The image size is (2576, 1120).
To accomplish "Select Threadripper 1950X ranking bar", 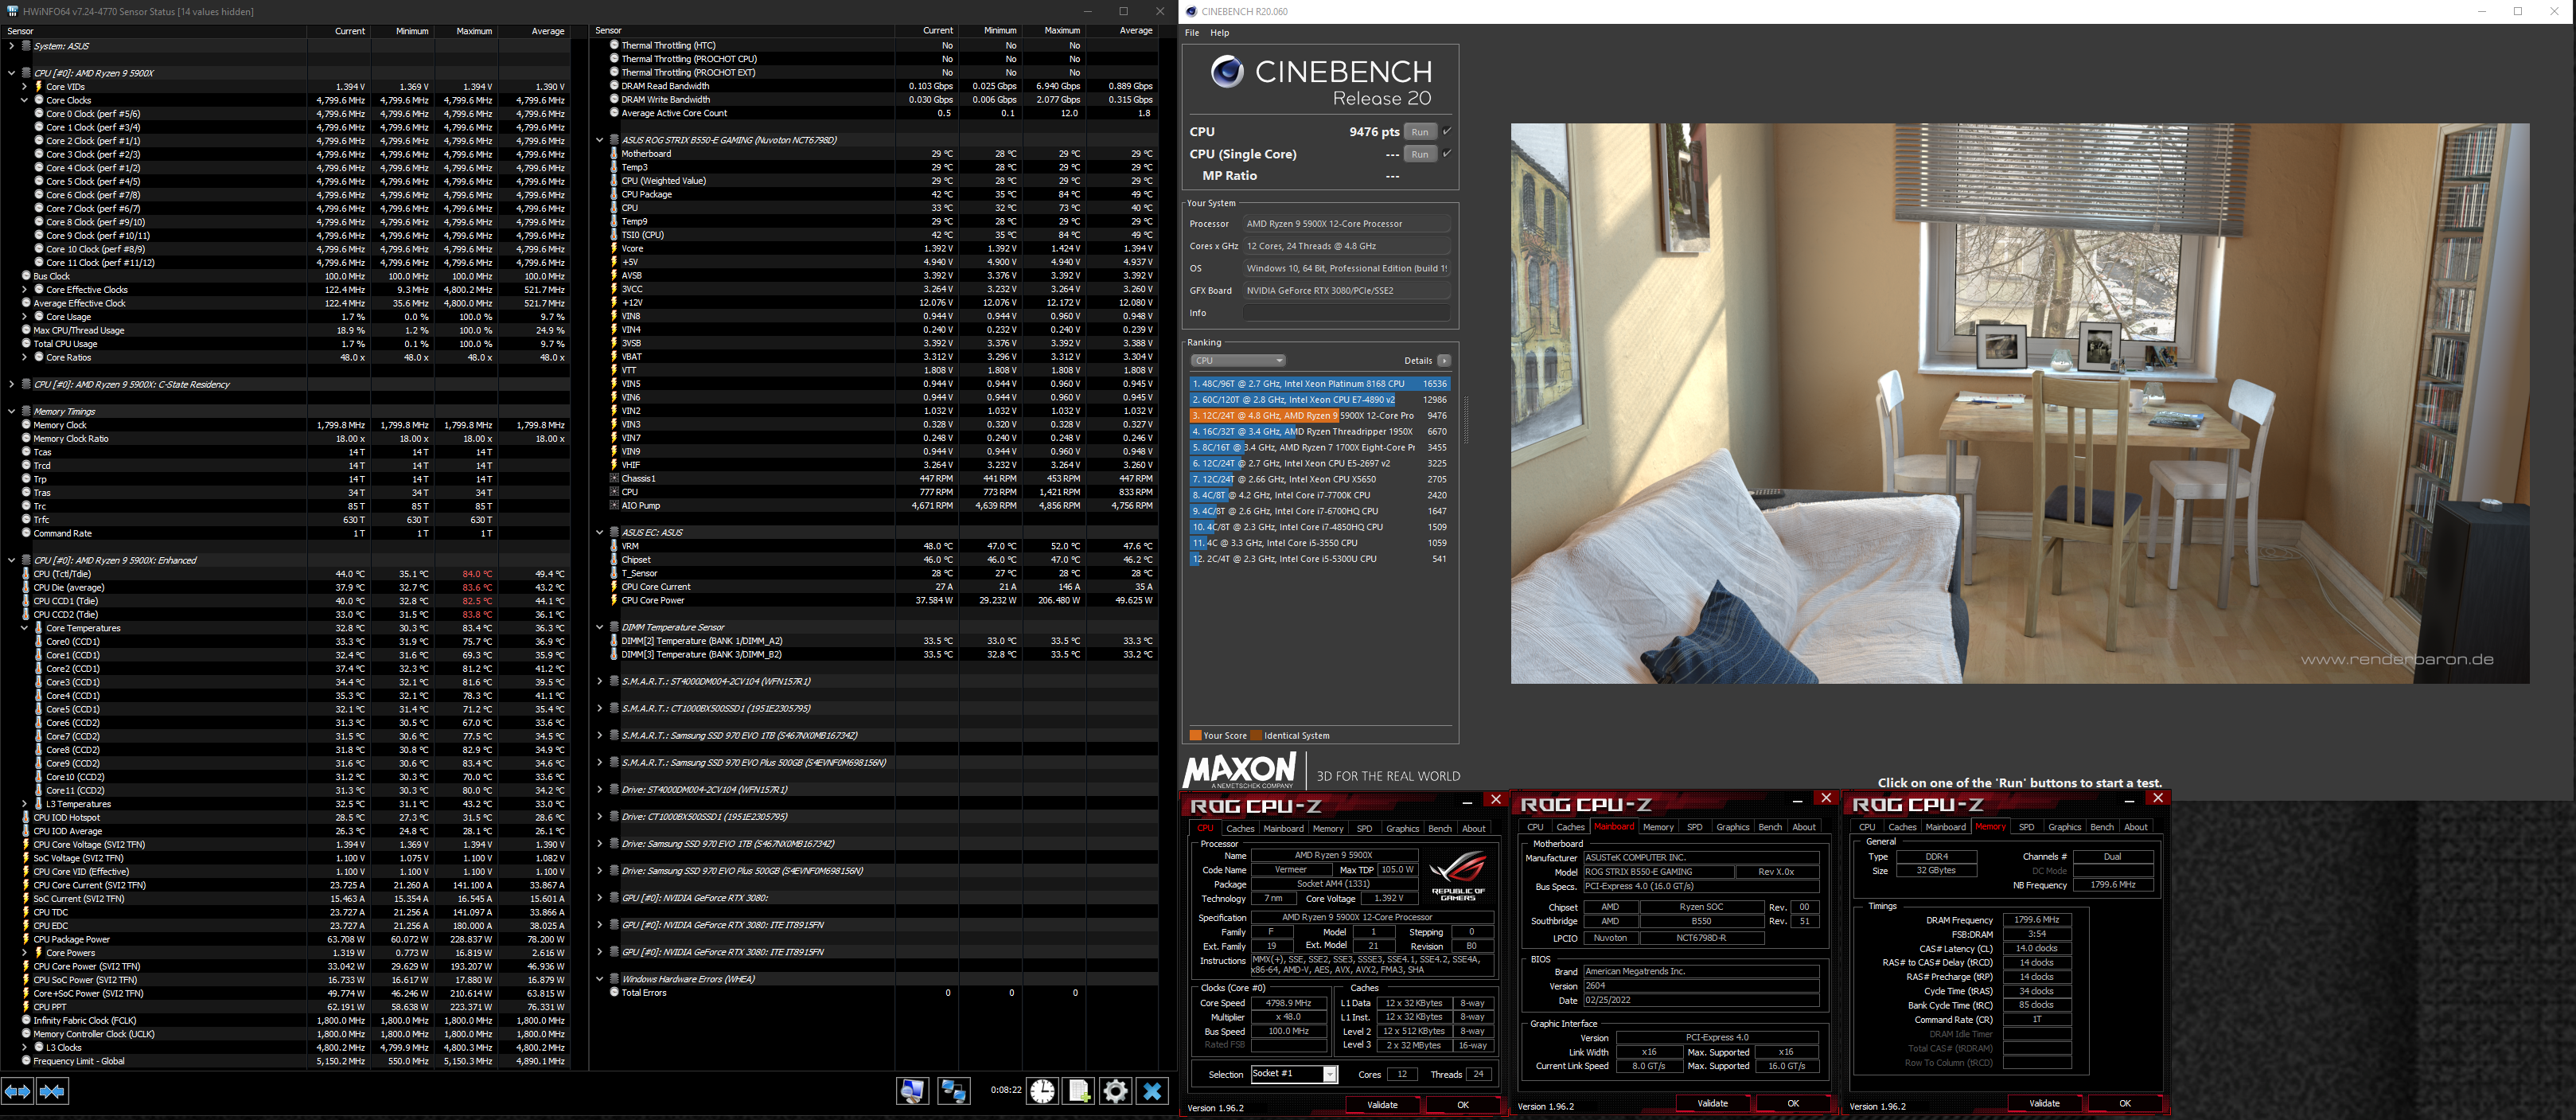I will tap(1320, 431).
